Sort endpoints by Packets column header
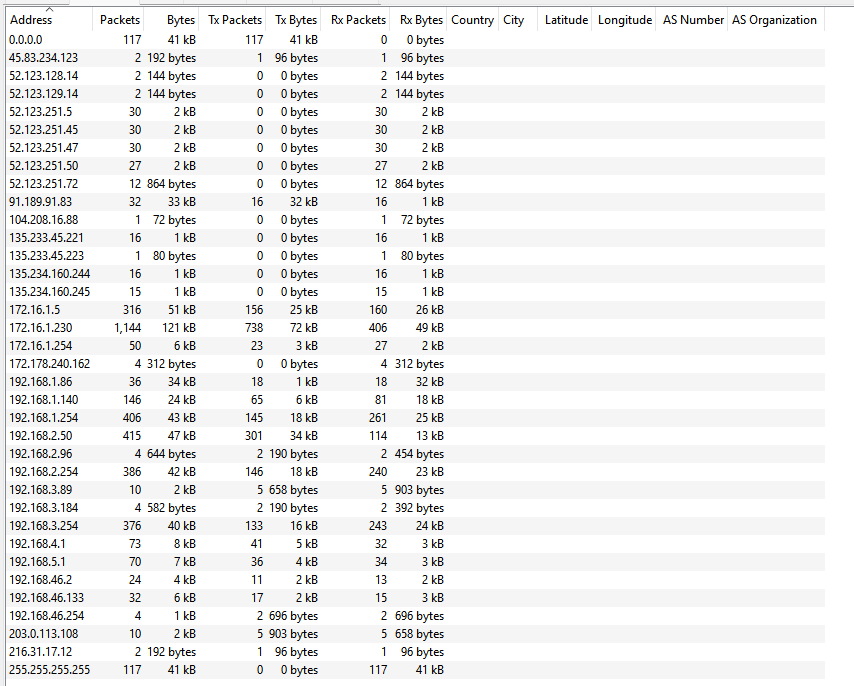This screenshot has width=854, height=686. click(120, 20)
